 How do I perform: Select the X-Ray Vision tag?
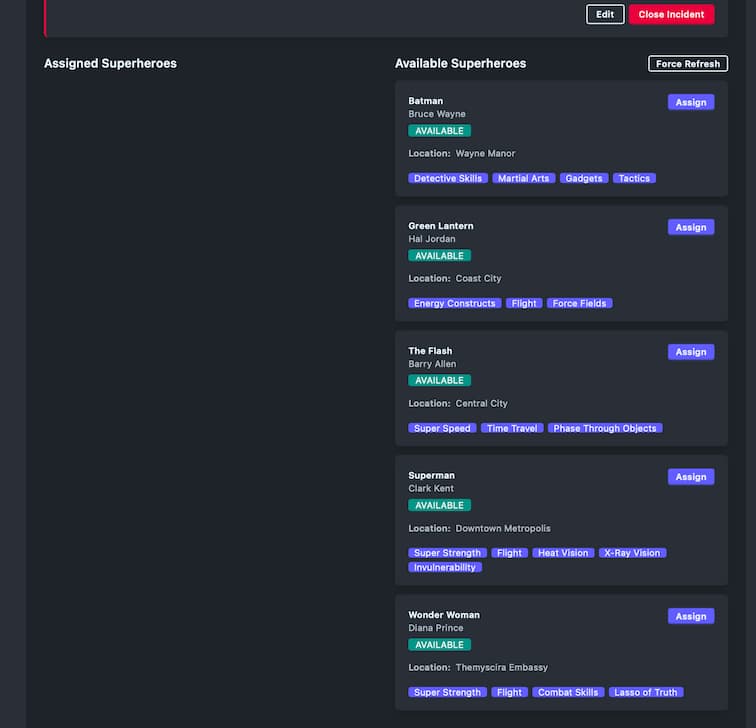click(632, 553)
